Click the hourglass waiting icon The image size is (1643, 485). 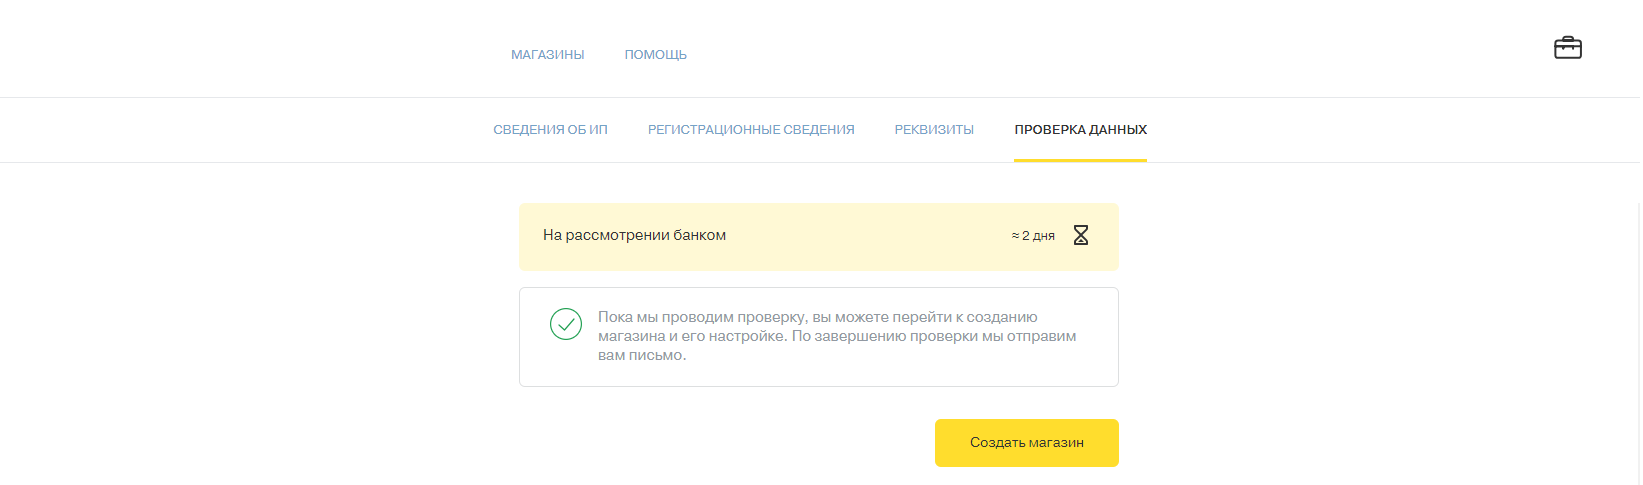point(1080,235)
